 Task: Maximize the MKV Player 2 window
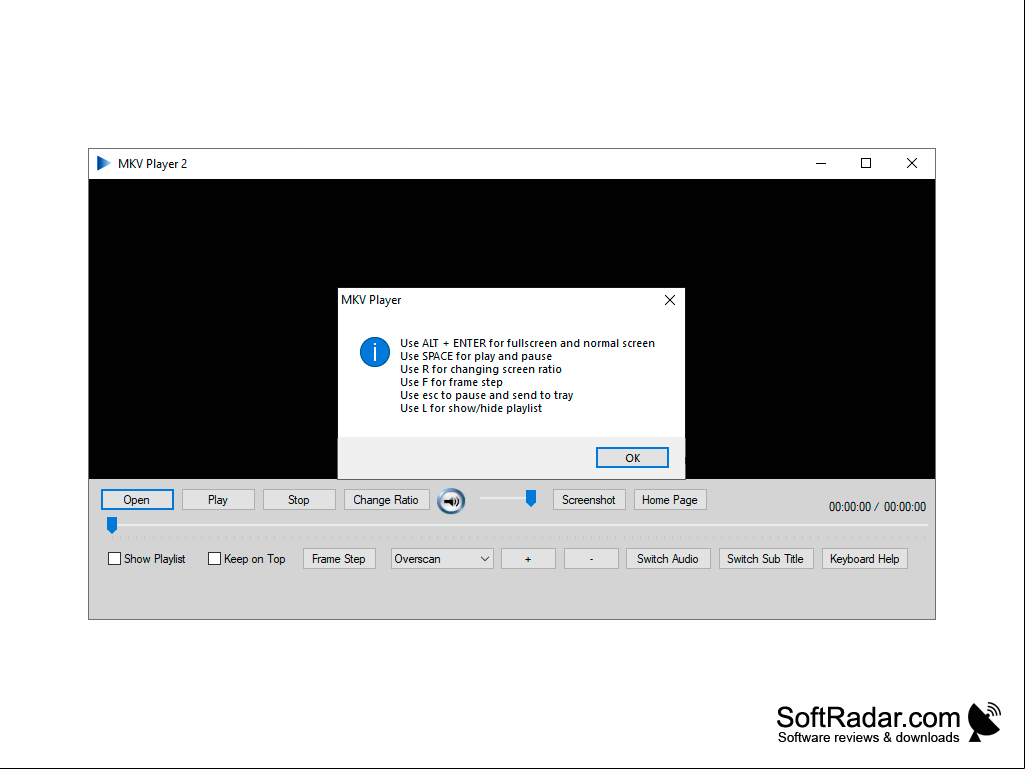point(866,163)
